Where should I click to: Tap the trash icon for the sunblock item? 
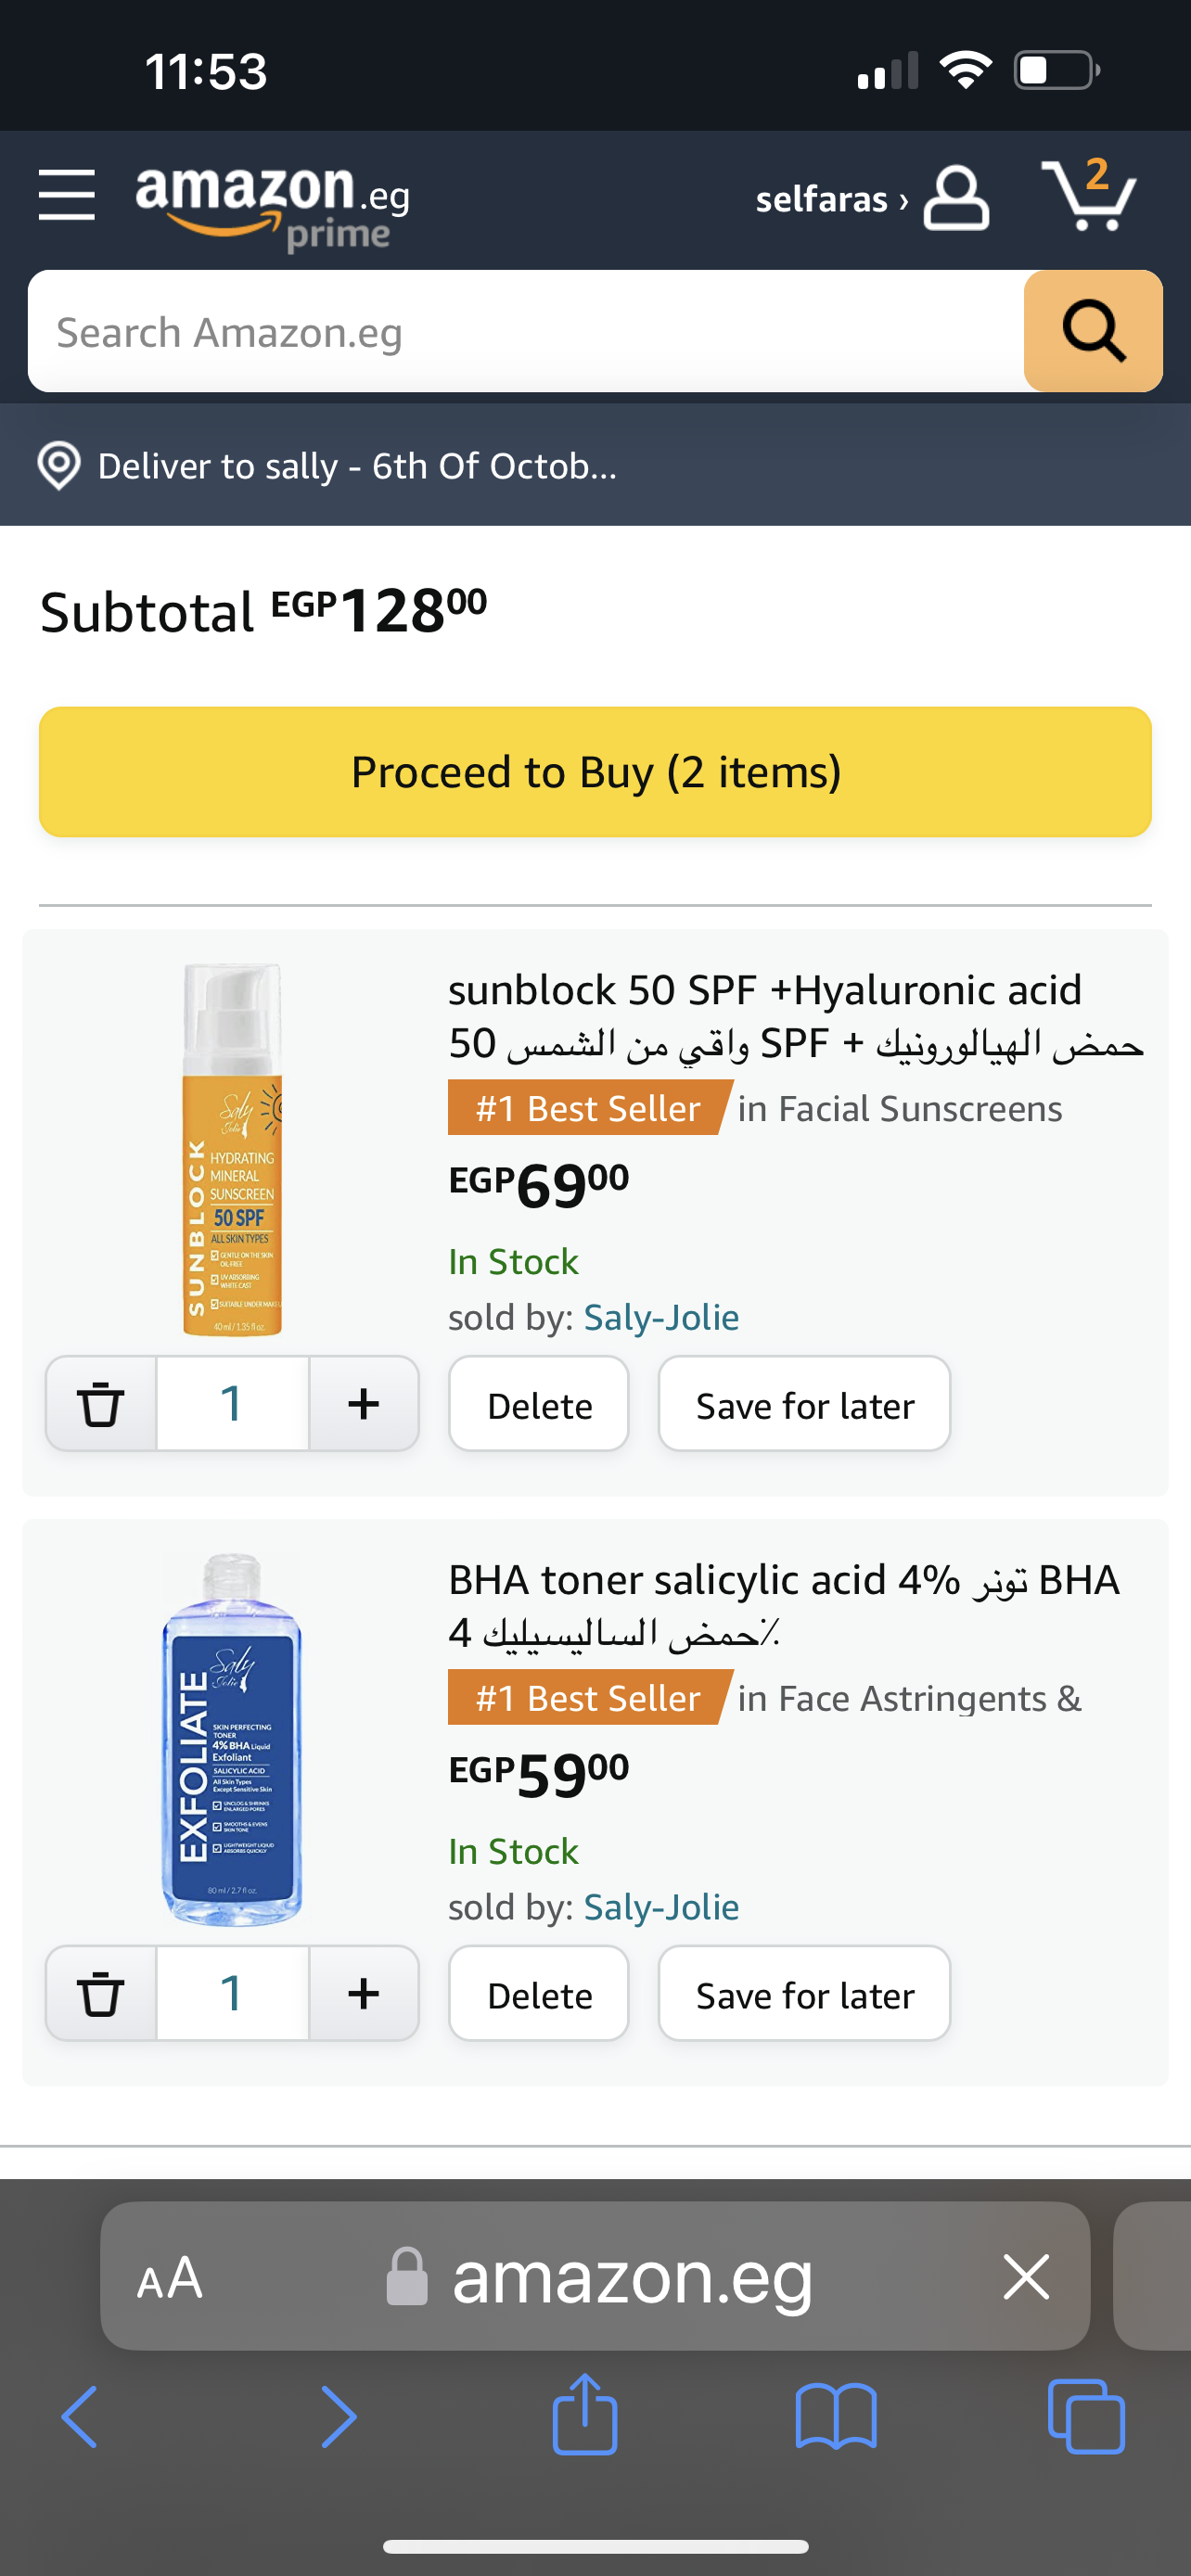[x=101, y=1403]
